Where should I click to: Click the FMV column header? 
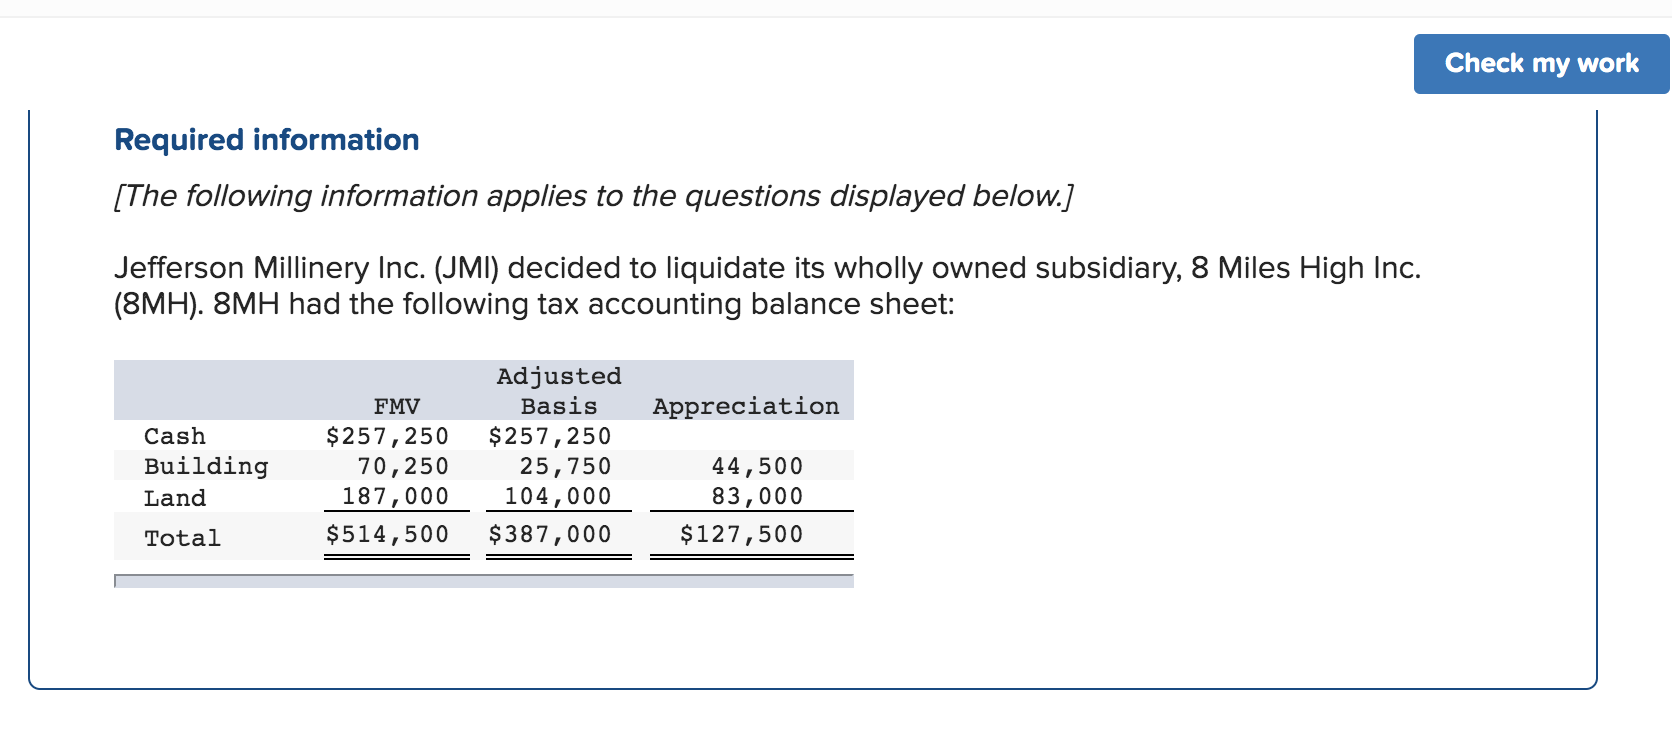pos(395,406)
